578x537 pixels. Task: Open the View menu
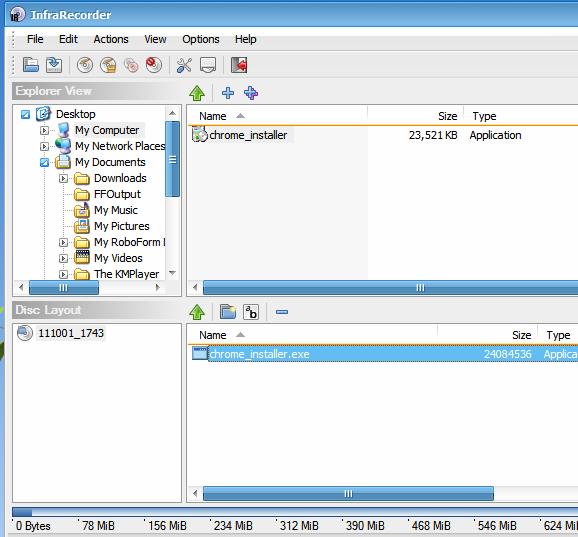[x=155, y=39]
